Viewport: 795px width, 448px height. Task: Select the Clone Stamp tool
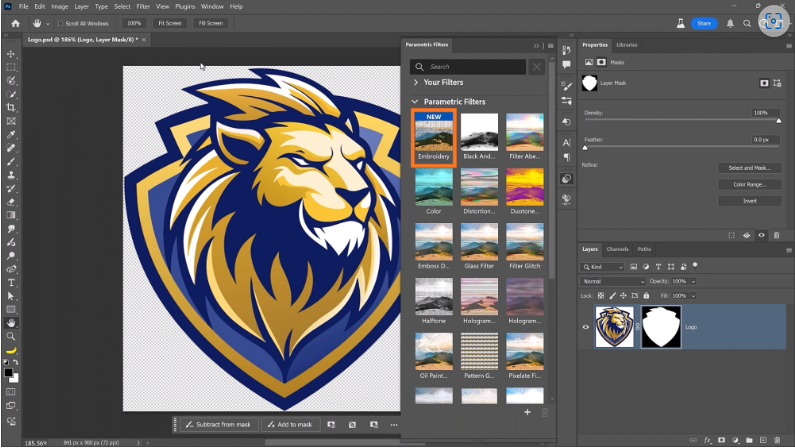(11, 175)
